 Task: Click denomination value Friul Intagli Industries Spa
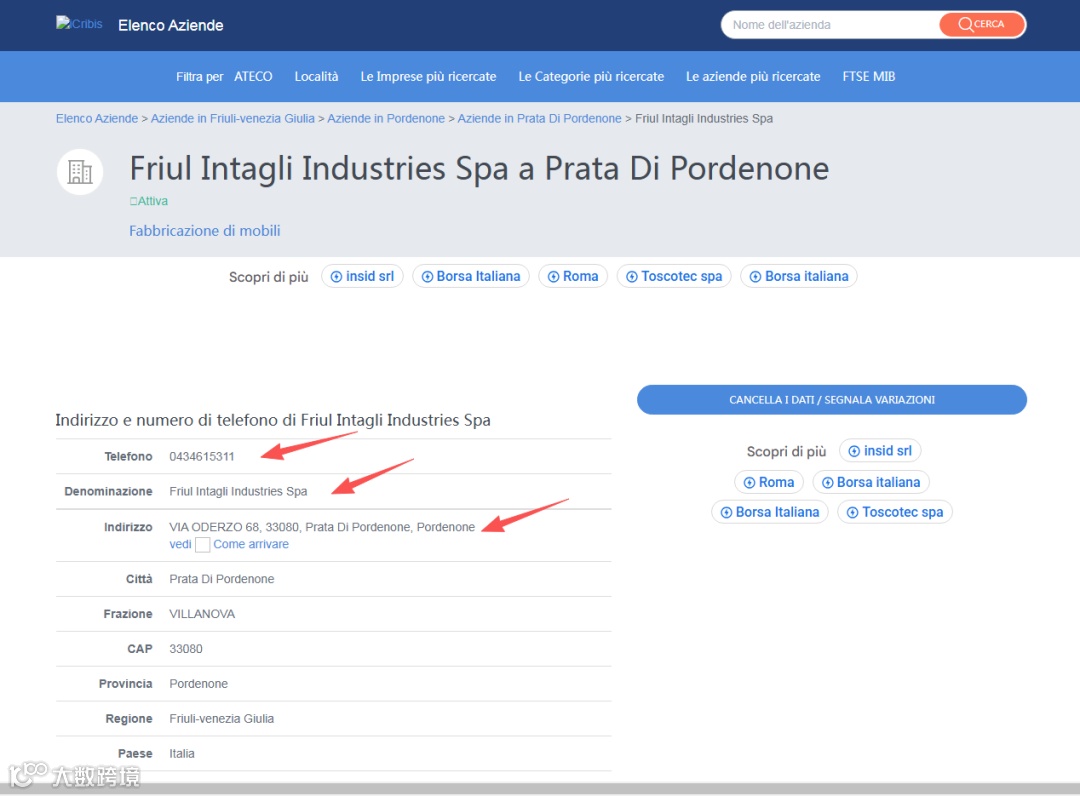[238, 492]
